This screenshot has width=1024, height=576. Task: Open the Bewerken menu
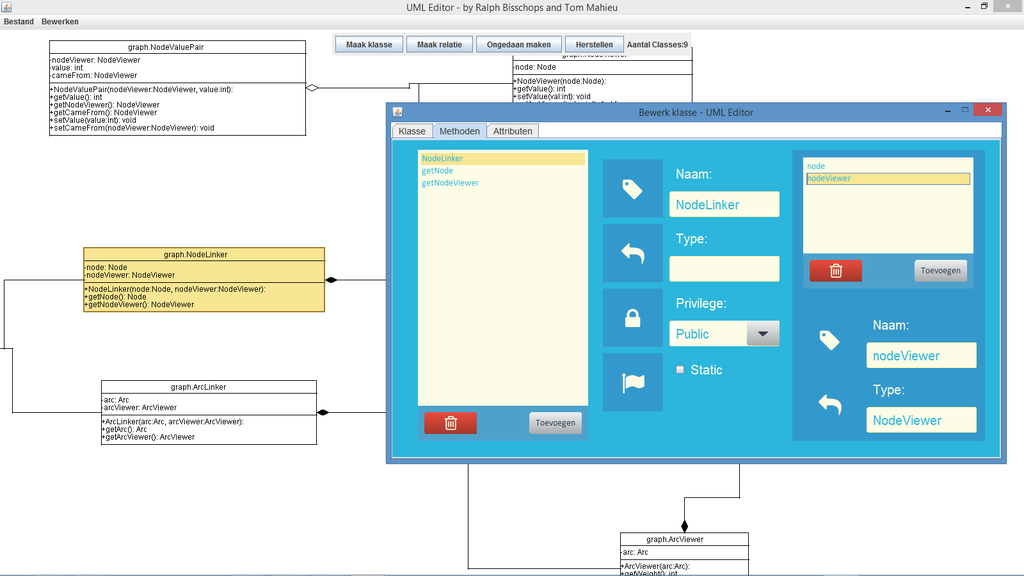click(59, 21)
